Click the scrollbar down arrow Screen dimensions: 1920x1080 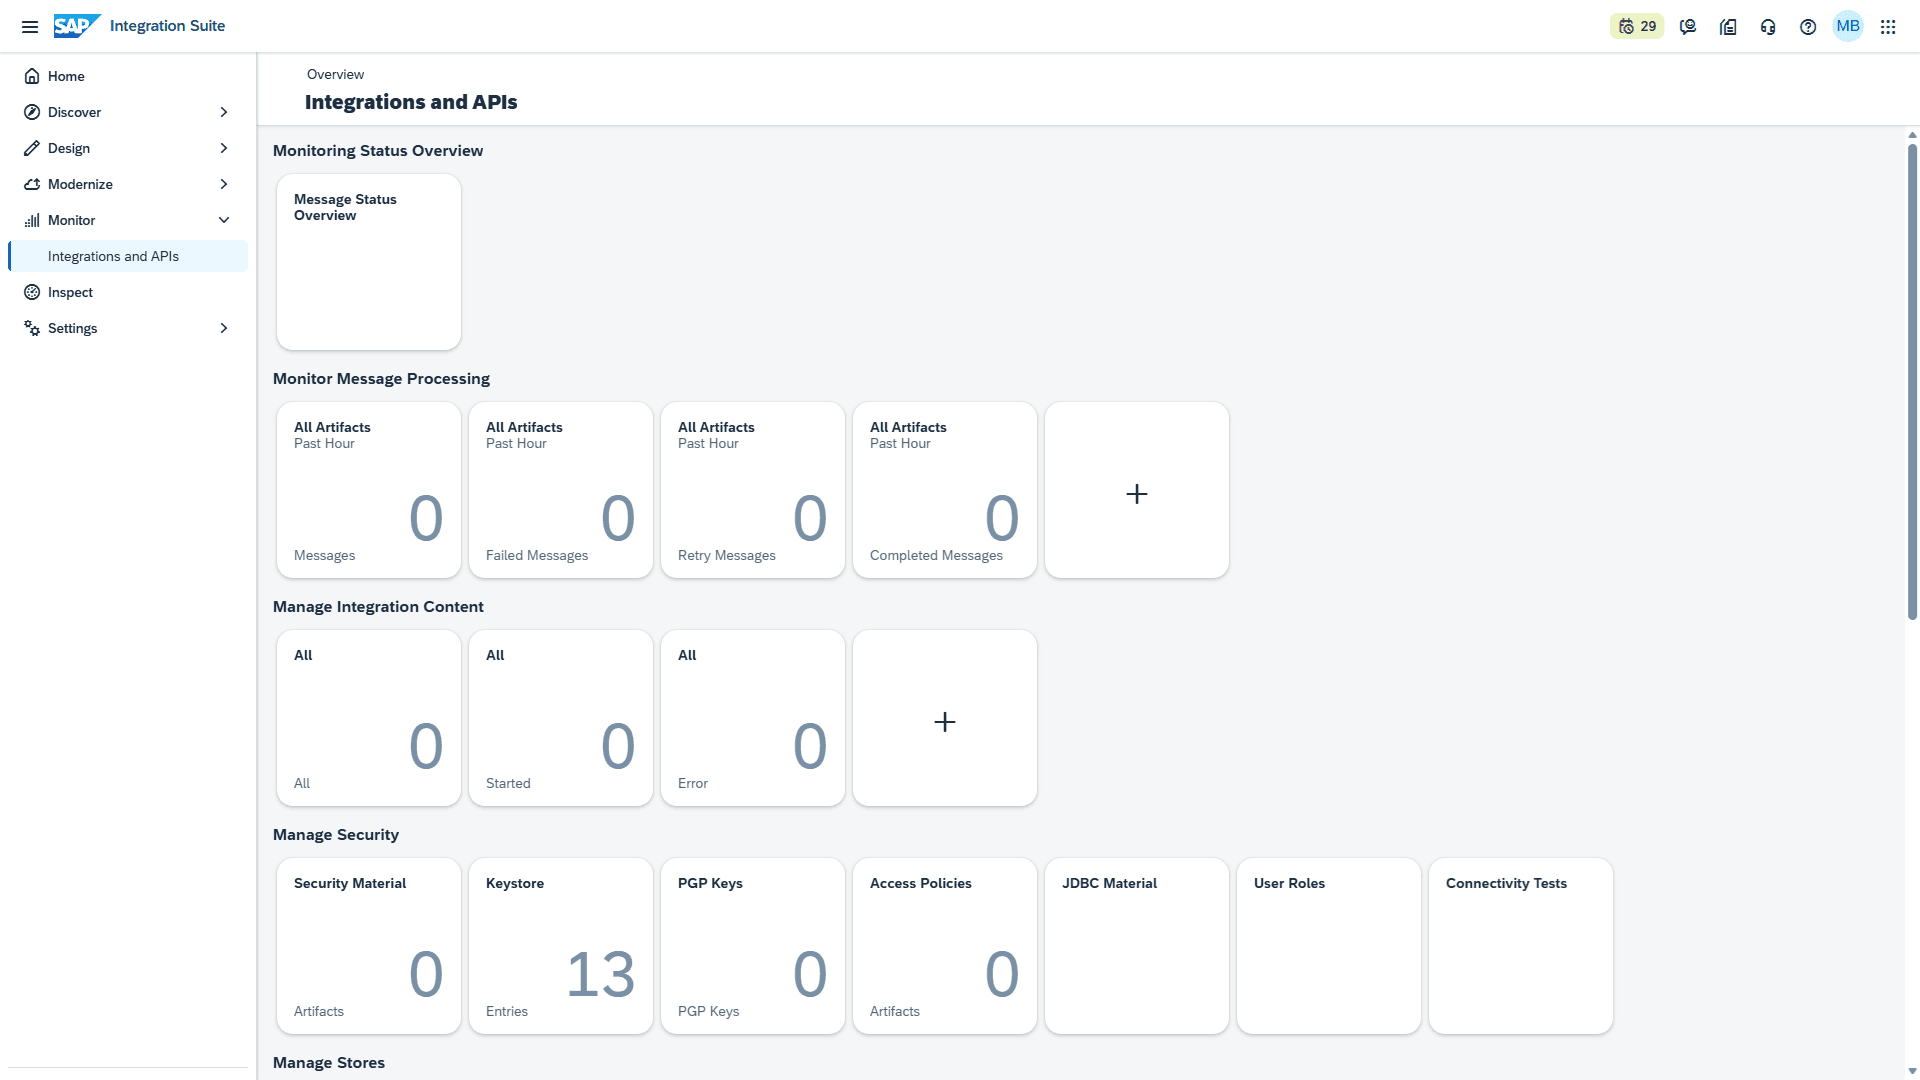pos(1912,1071)
